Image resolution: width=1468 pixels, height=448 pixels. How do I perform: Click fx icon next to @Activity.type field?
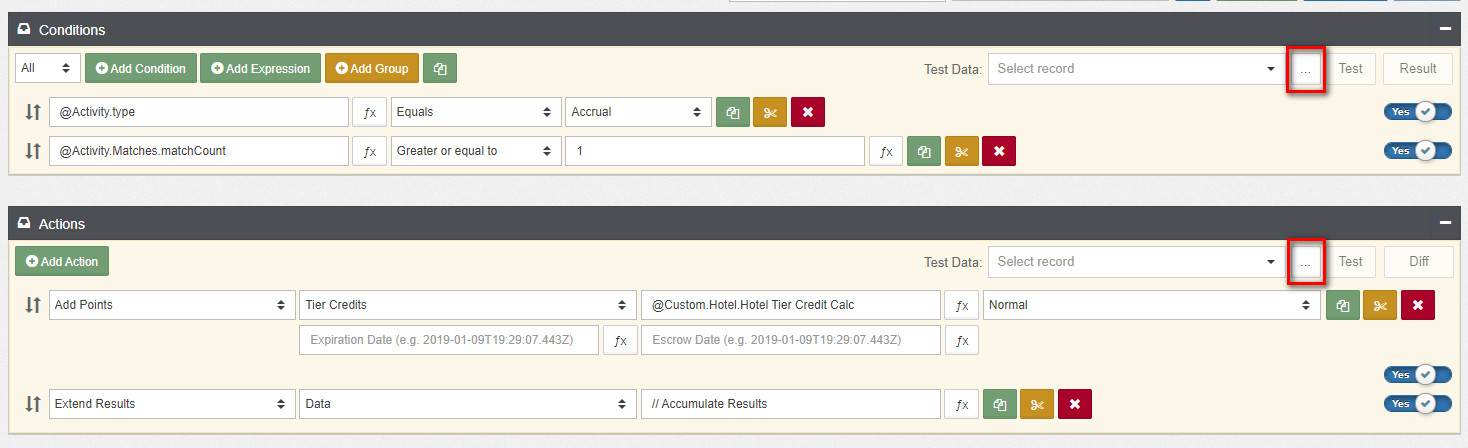click(x=369, y=112)
